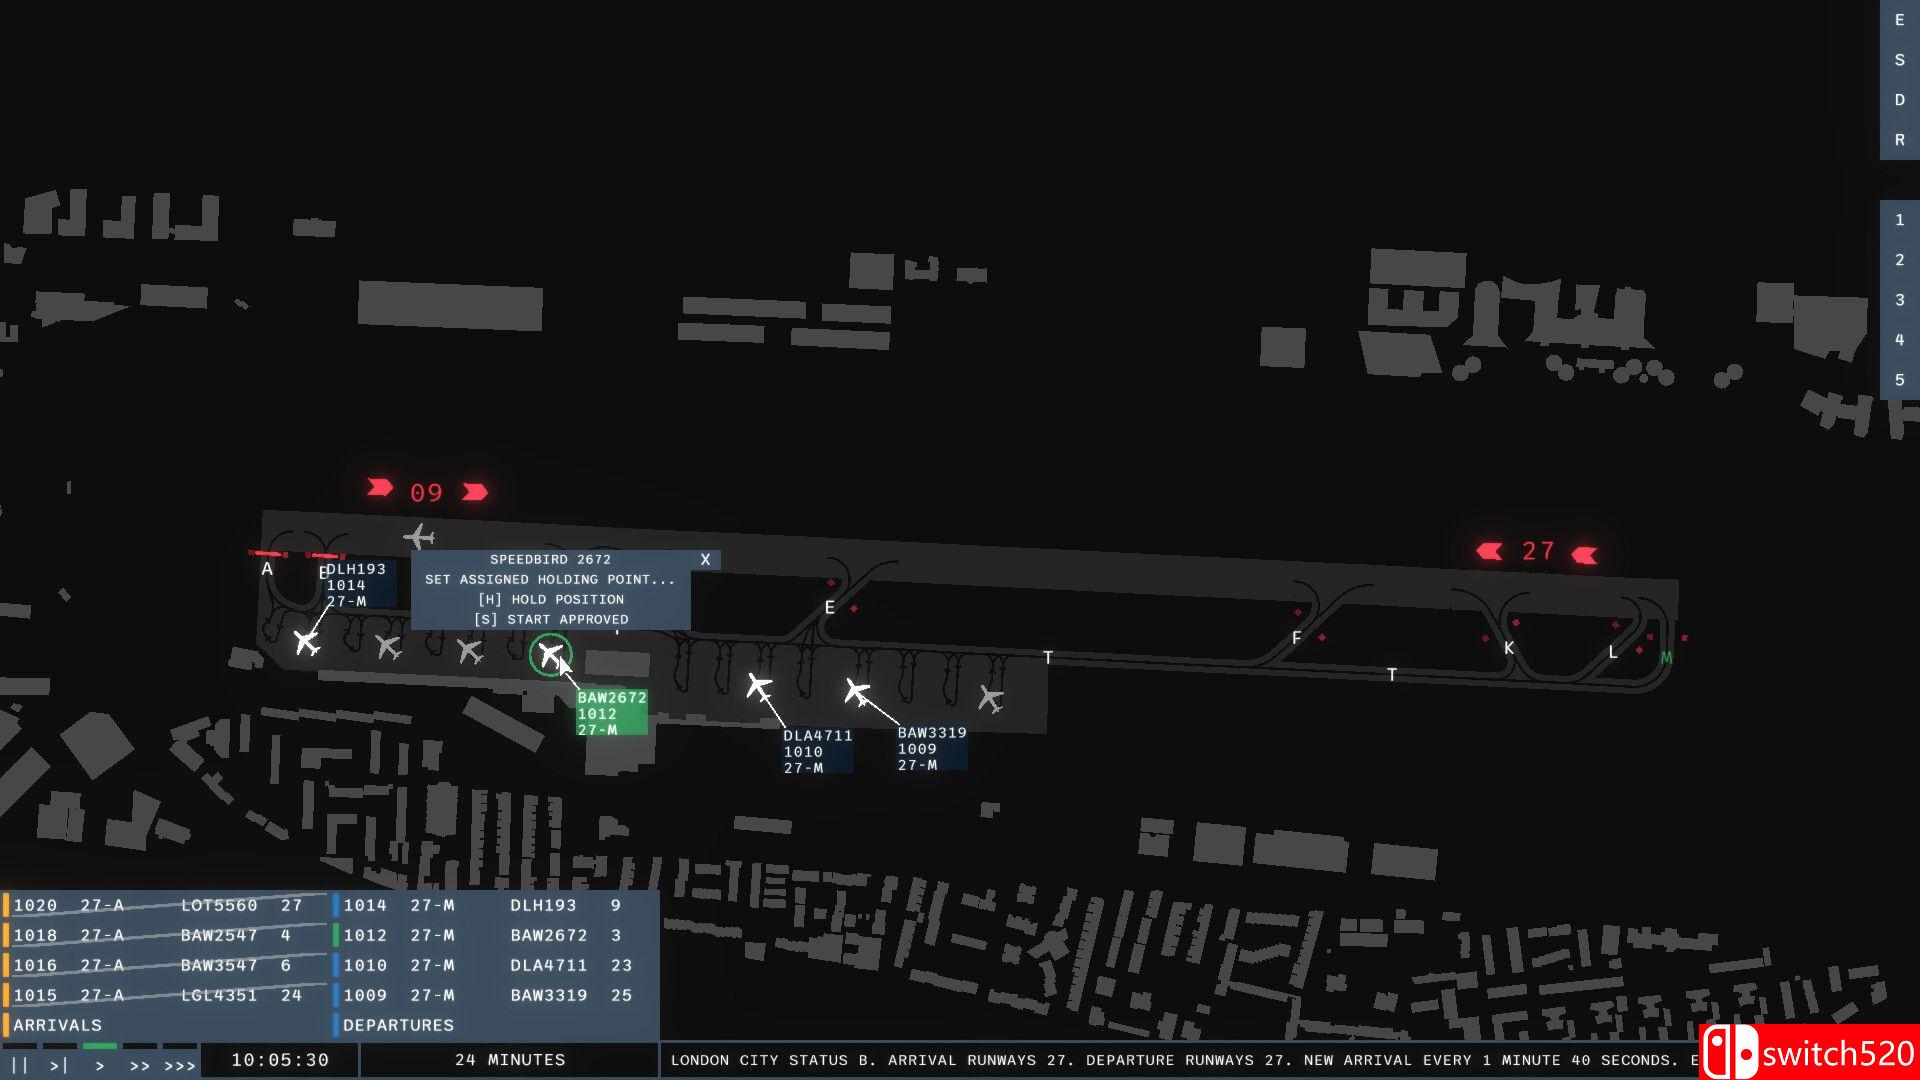
Task: Click the selected BAW2672 aircraft icon
Action: [550, 655]
